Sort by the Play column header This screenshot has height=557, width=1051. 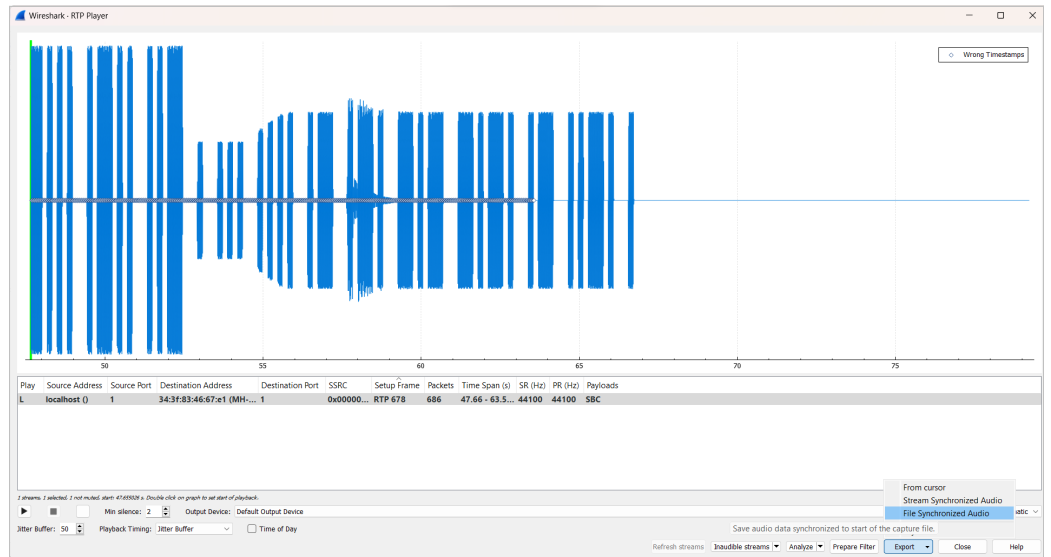pos(27,385)
